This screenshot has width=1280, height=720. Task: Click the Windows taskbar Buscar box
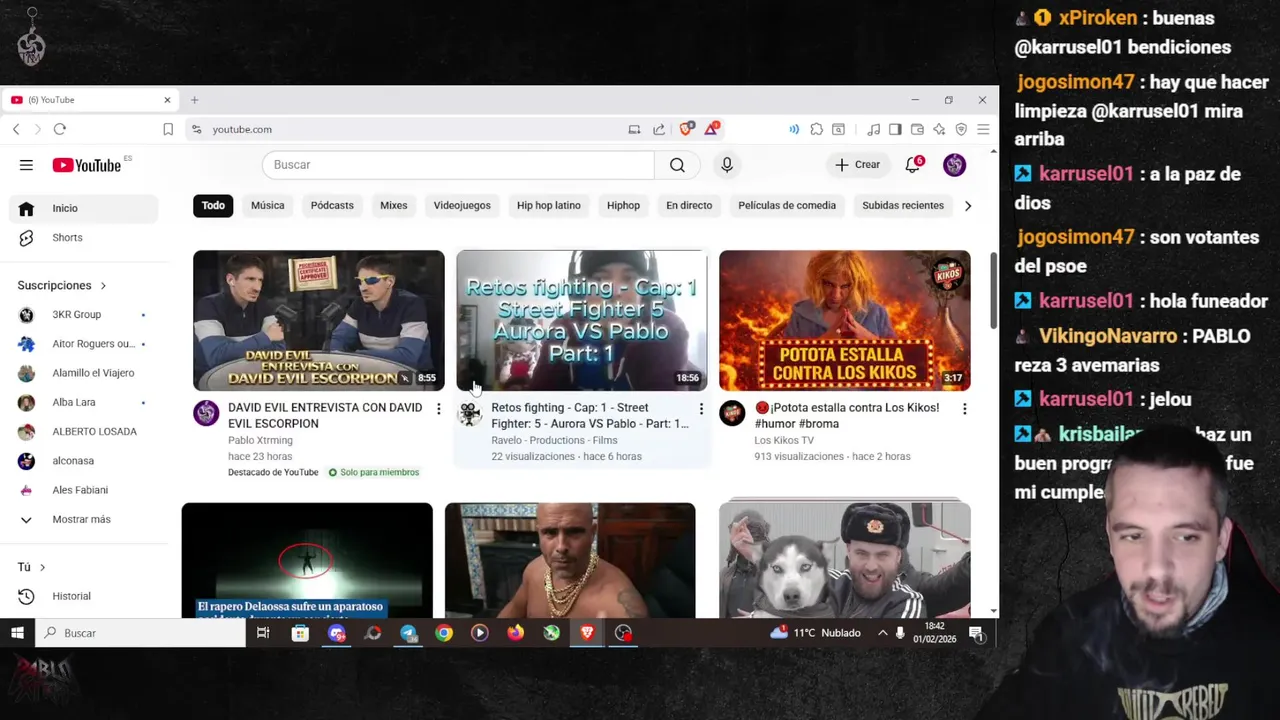[x=141, y=633]
